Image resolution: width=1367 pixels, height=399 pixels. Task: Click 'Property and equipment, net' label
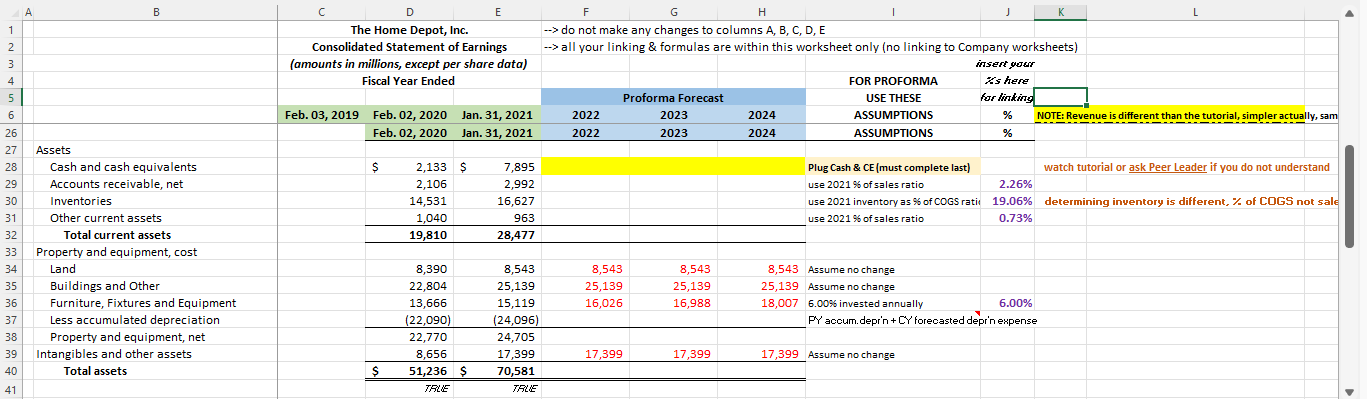click(x=127, y=337)
